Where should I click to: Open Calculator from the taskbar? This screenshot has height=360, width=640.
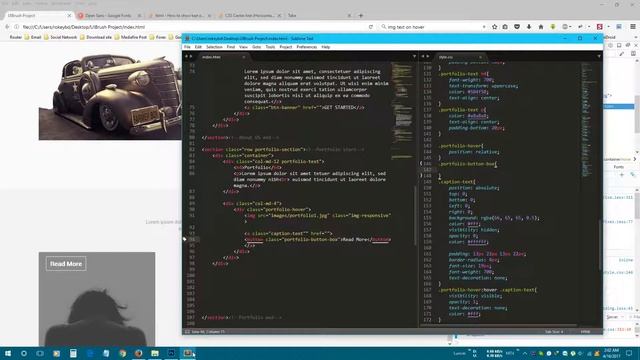coord(73,353)
